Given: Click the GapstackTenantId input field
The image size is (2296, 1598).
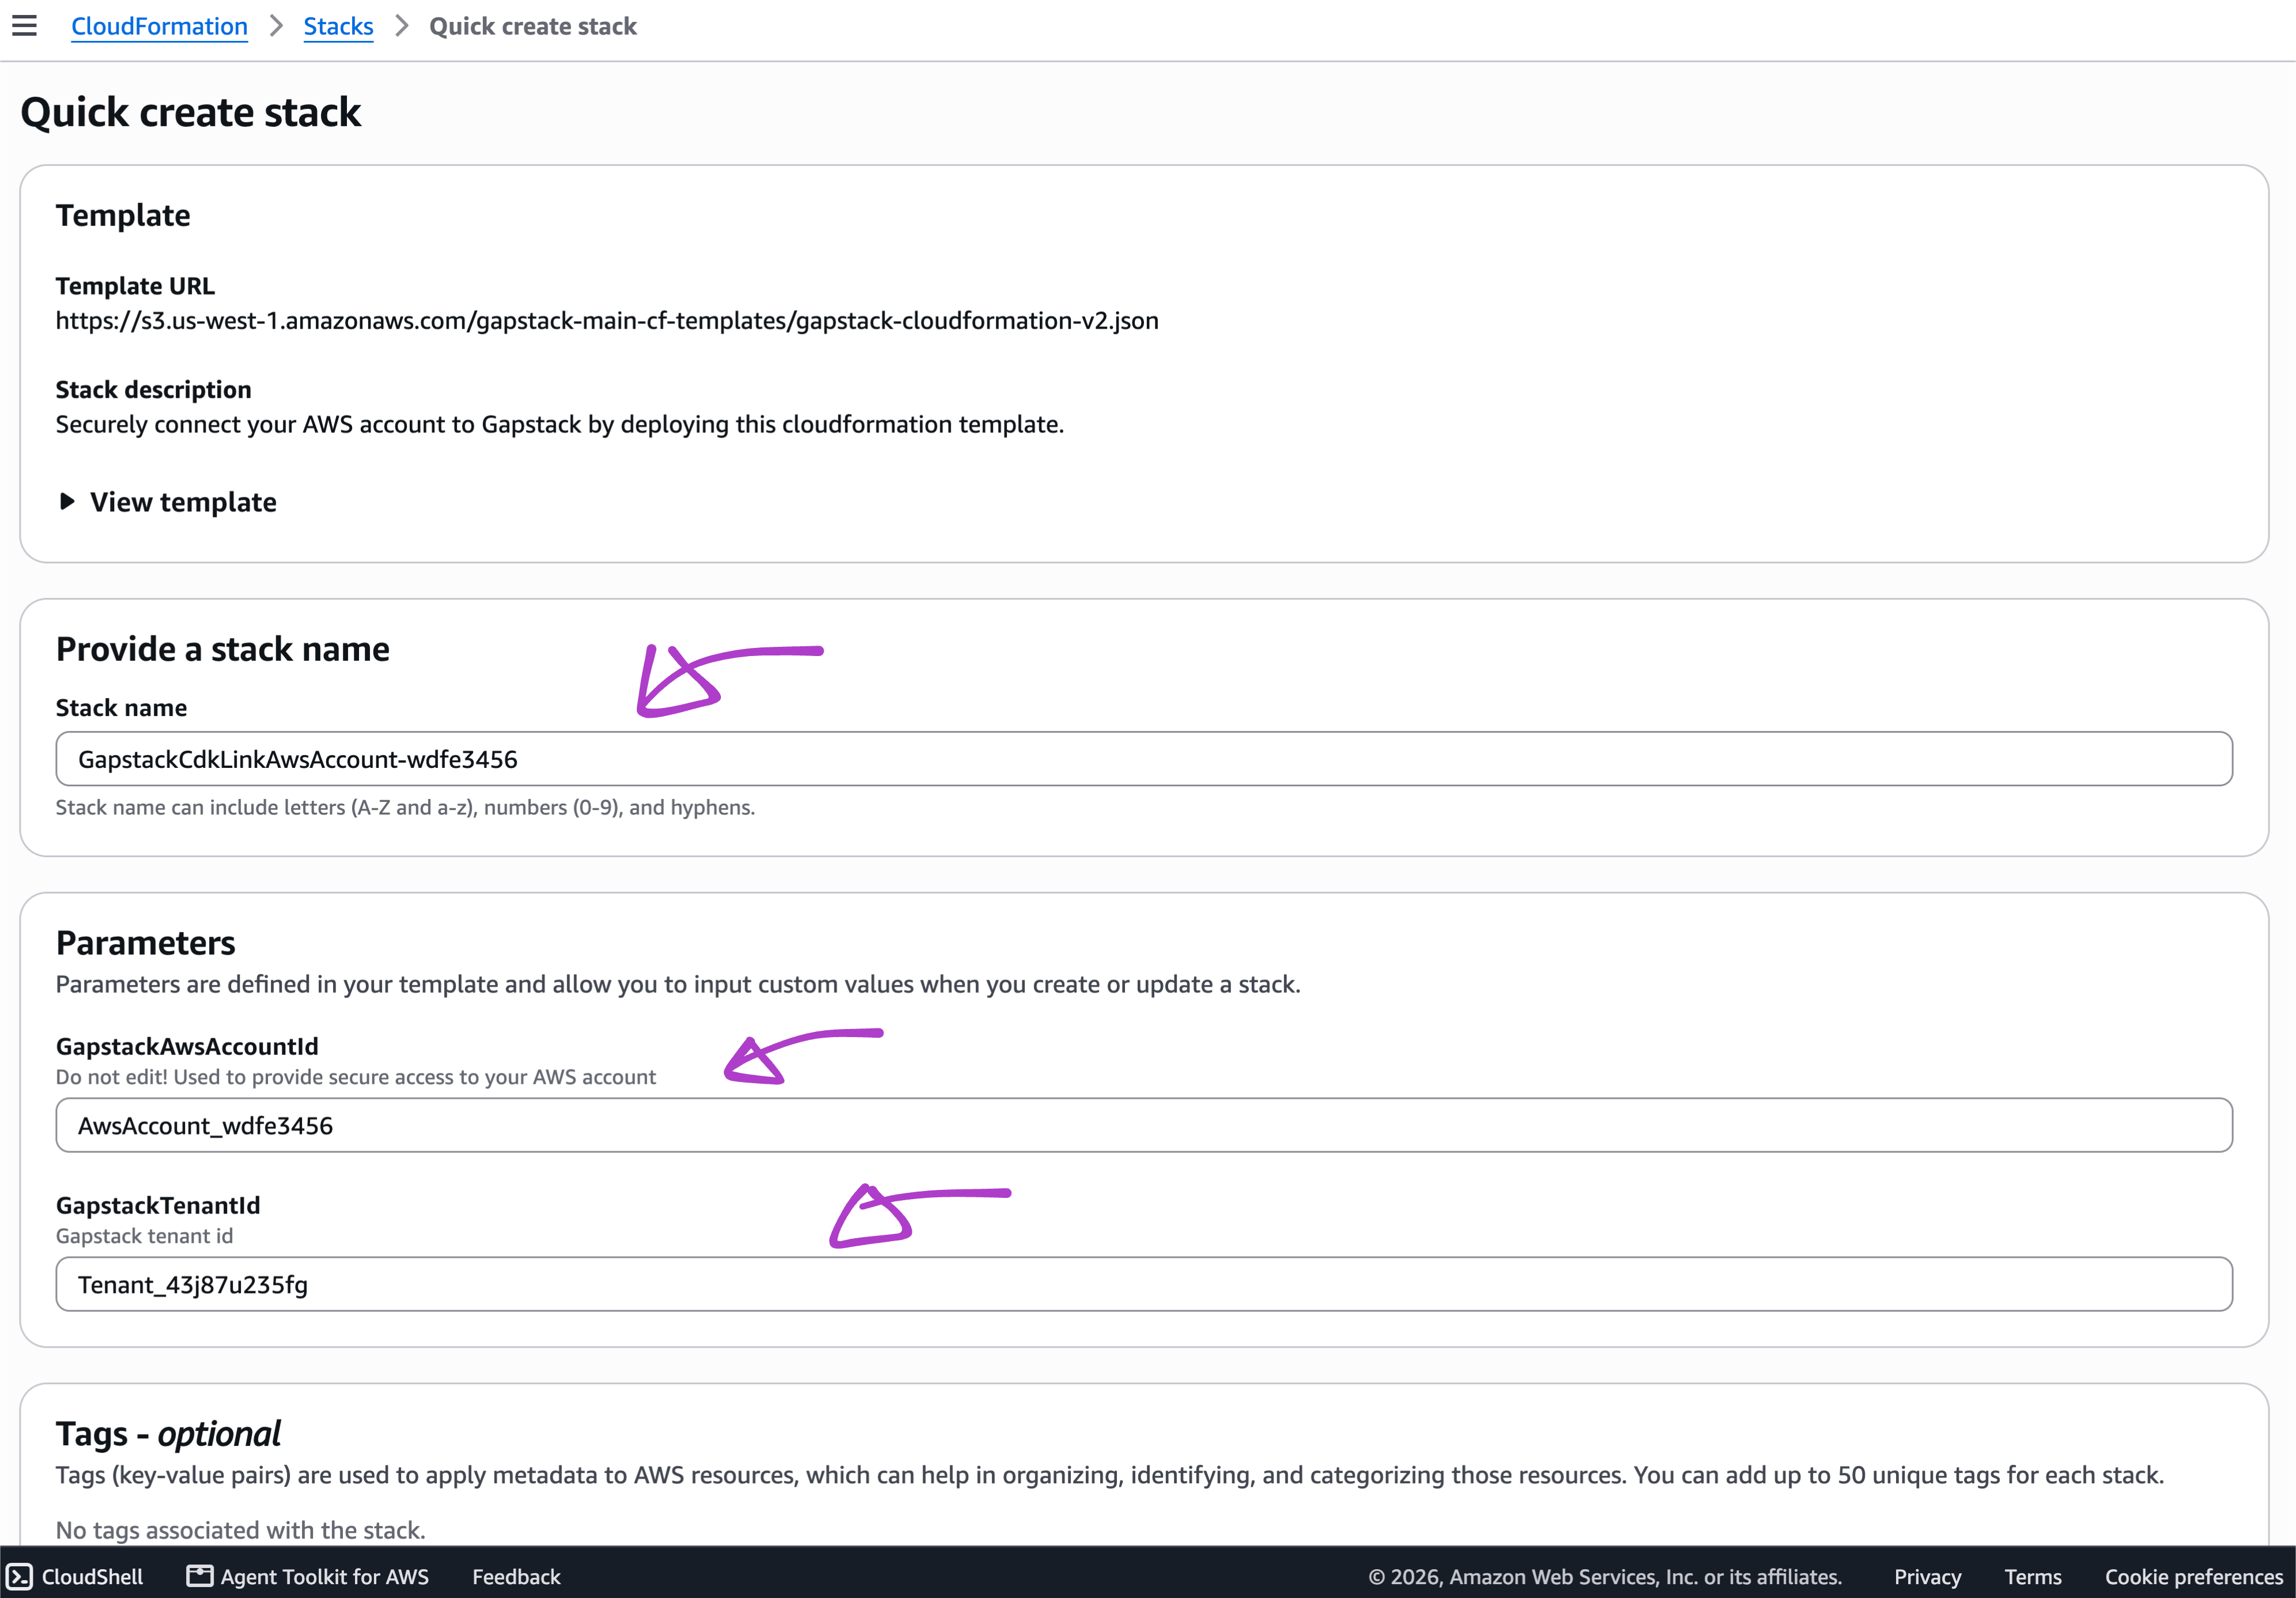Looking at the screenshot, I should pos(1144,1284).
